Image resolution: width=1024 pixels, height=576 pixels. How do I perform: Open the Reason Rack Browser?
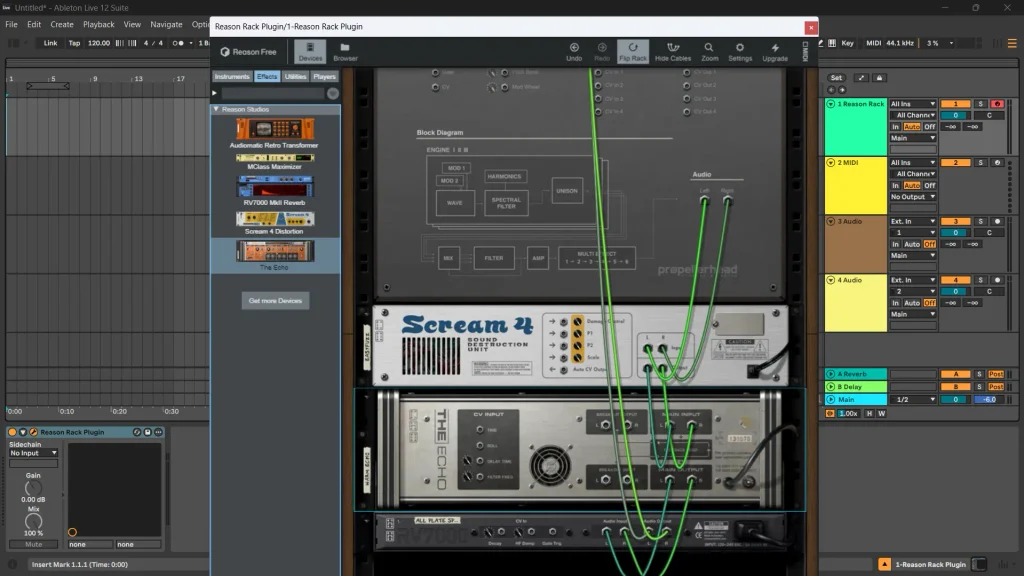coord(345,52)
